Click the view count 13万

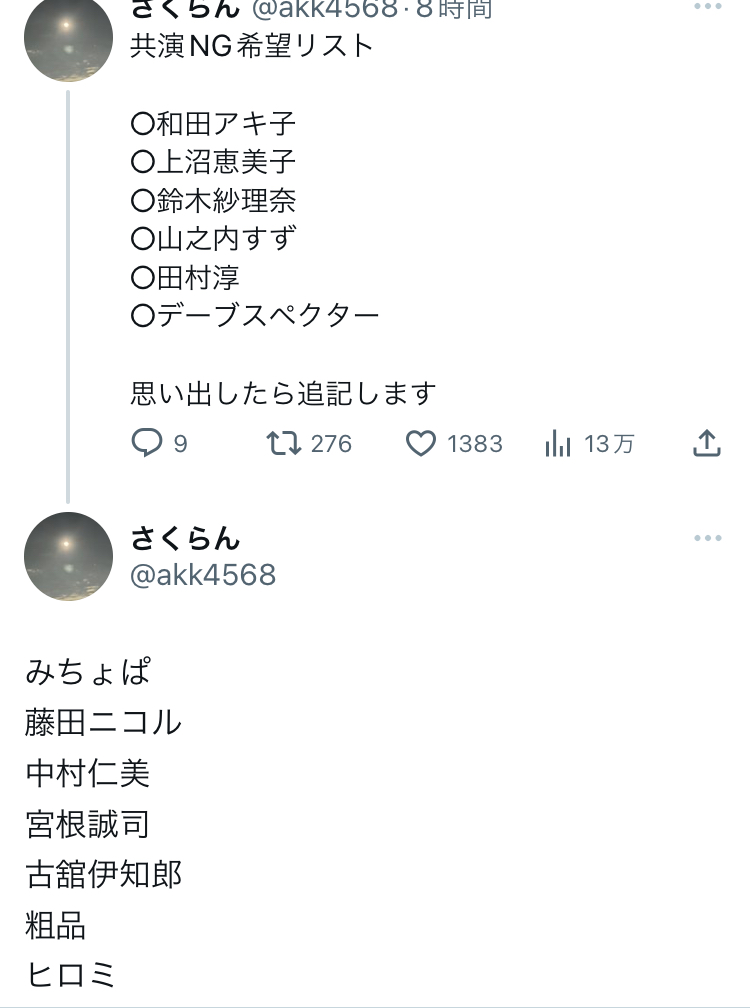(609, 444)
